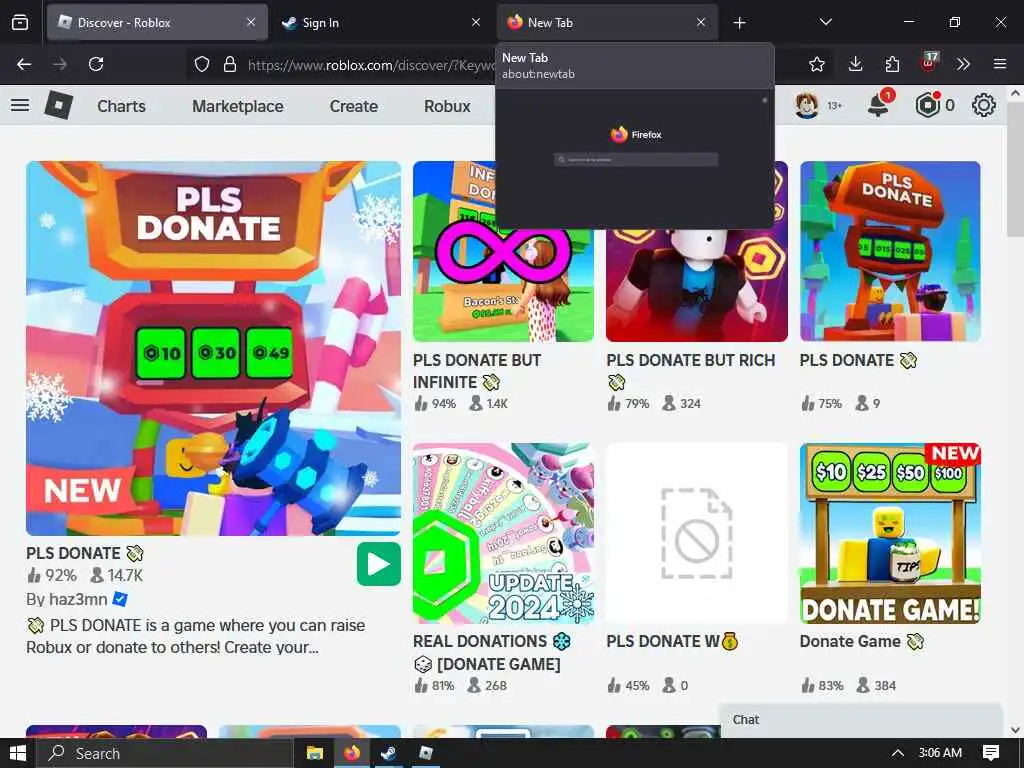This screenshot has width=1024, height=768.
Task: Open Roblox side navigation hamburger menu
Action: click(x=20, y=105)
